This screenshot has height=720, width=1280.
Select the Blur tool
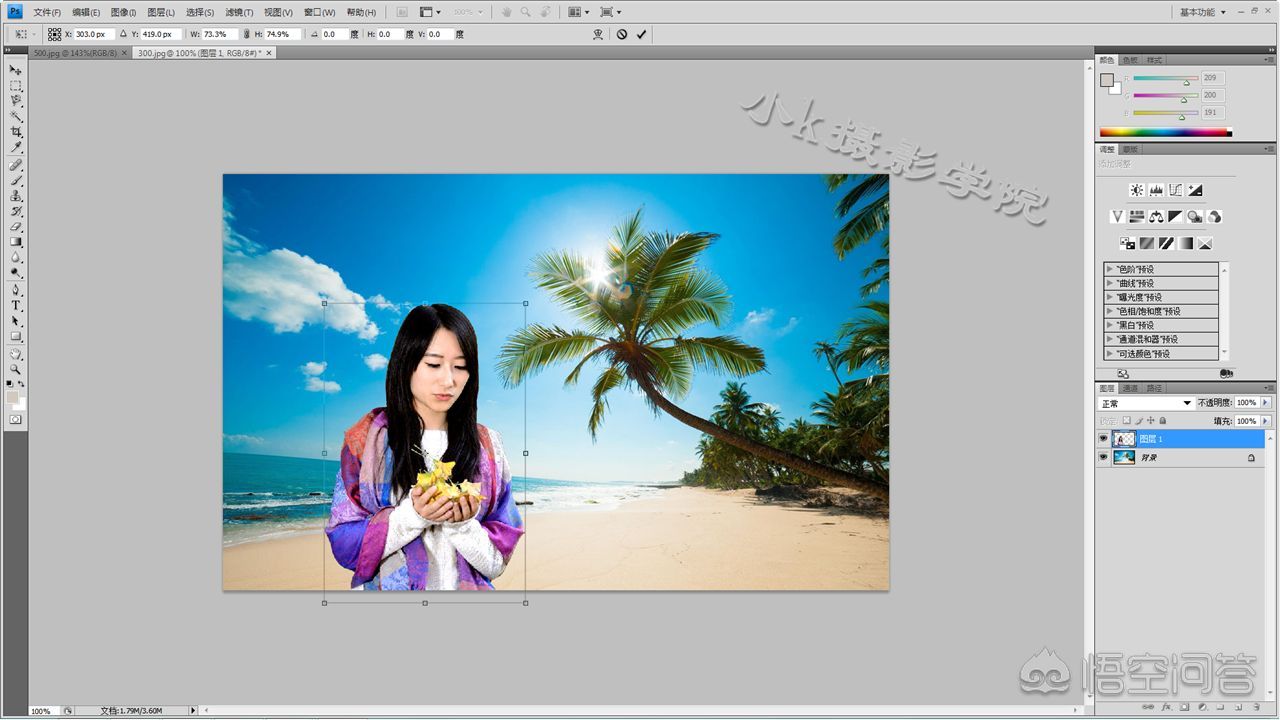coord(16,257)
